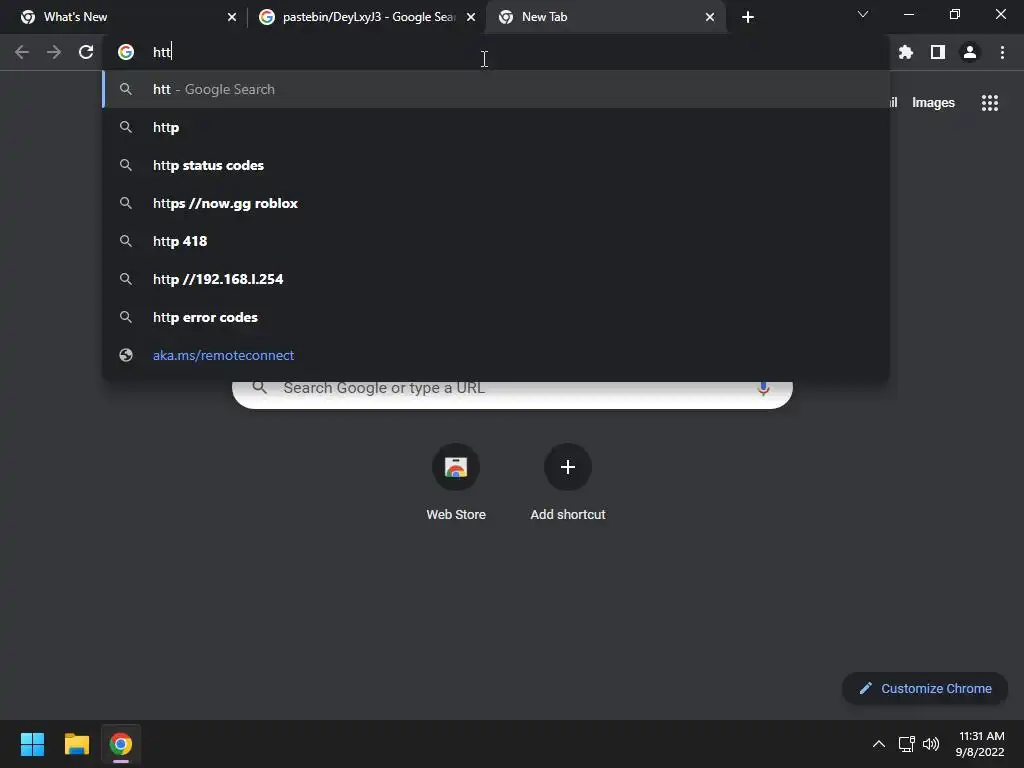
Task: Click the magnifier icon in the Google search box
Action: (x=260, y=388)
